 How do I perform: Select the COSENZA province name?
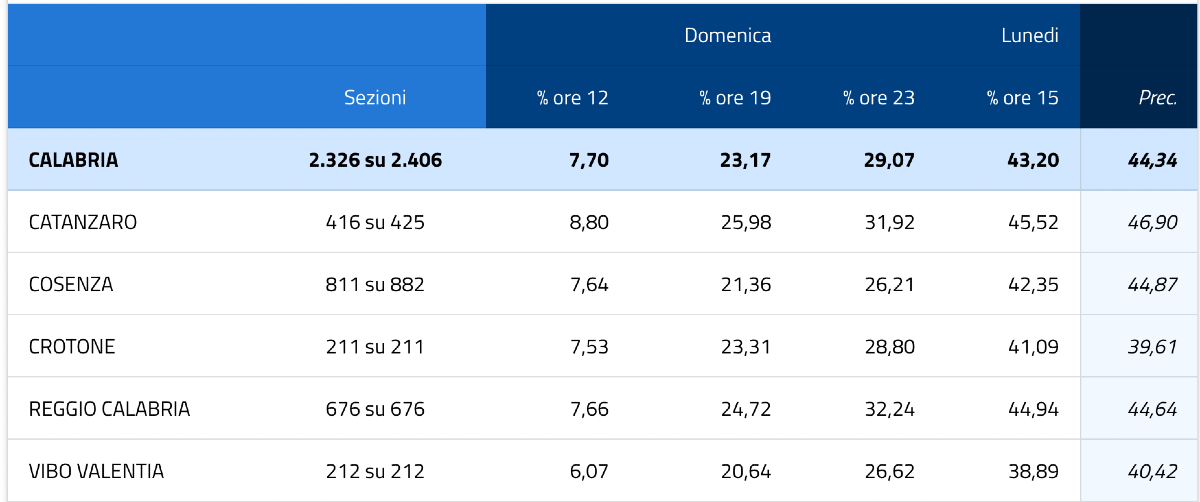71,285
